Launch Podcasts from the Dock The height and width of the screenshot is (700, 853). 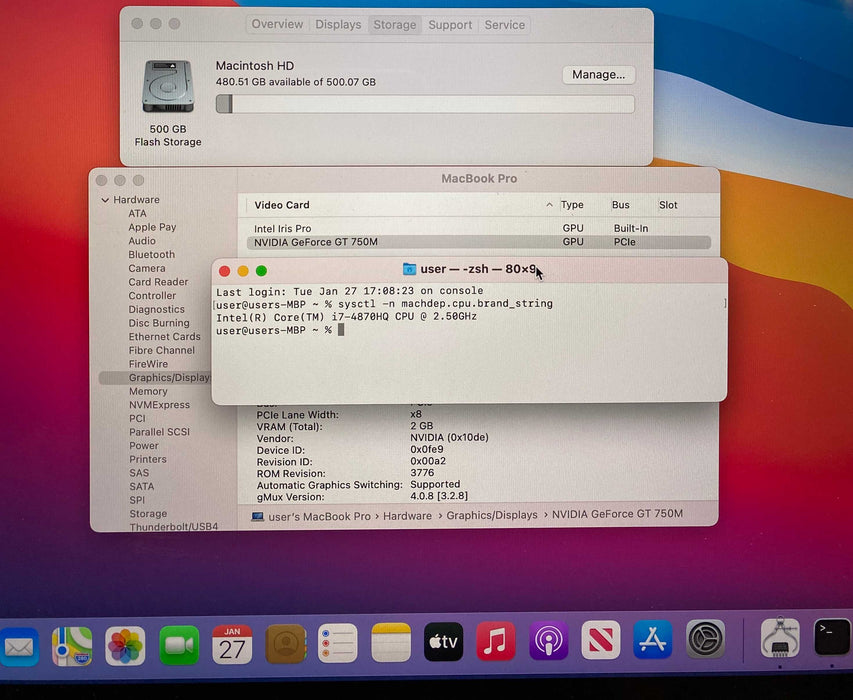(x=548, y=641)
